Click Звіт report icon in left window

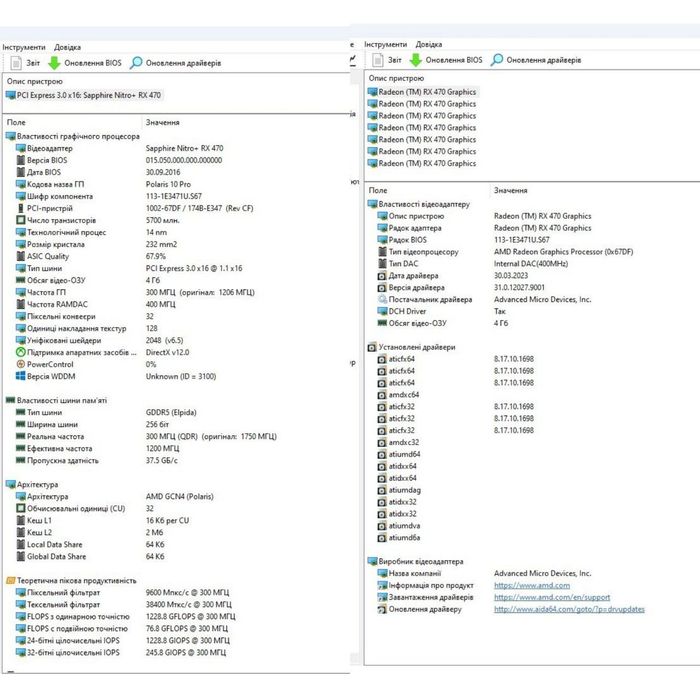pos(16,63)
